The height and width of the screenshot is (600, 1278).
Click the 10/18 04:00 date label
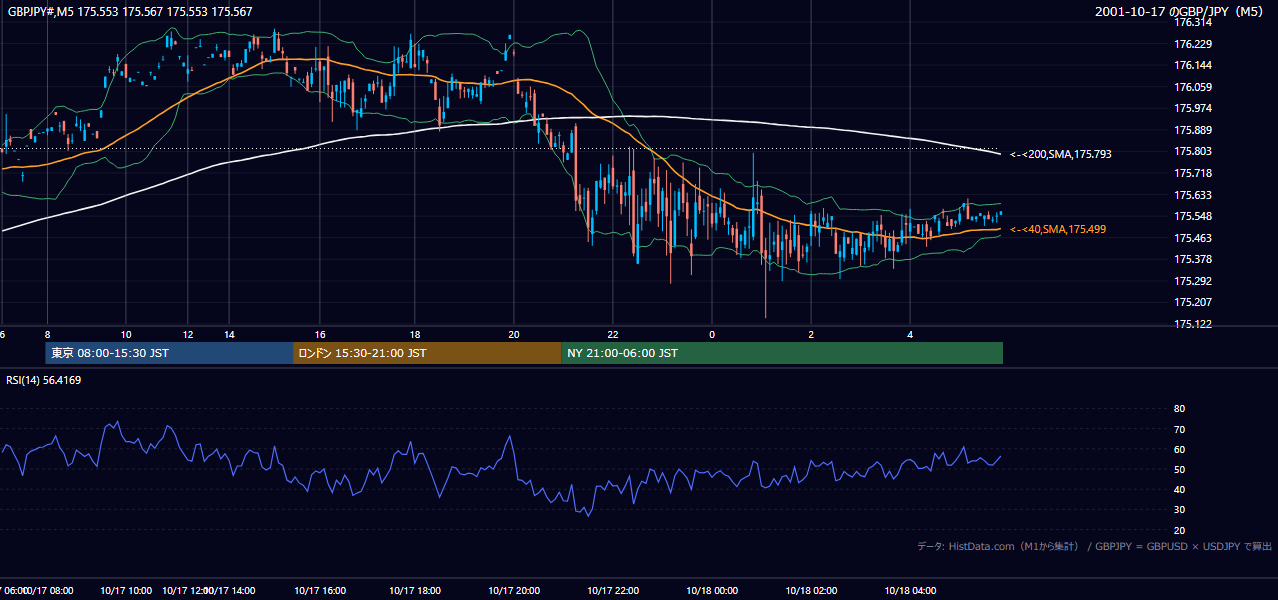[910, 591]
